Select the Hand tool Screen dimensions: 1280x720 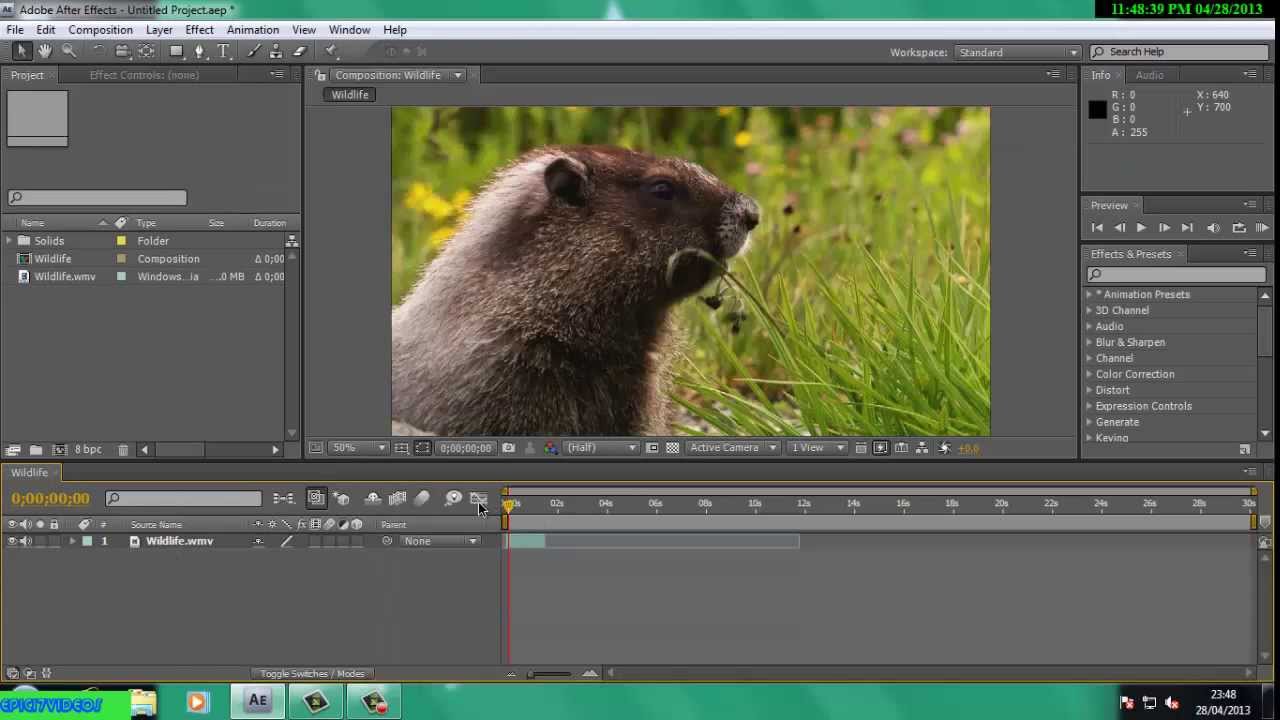coord(45,51)
